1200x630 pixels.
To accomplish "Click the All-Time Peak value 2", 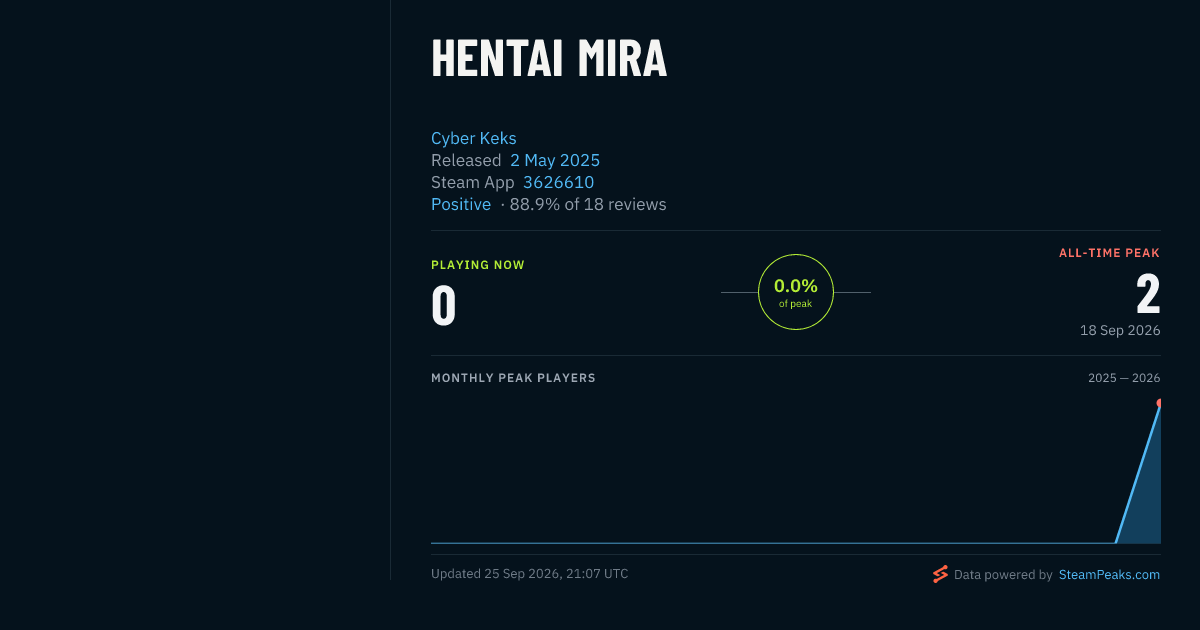I will [x=1148, y=295].
